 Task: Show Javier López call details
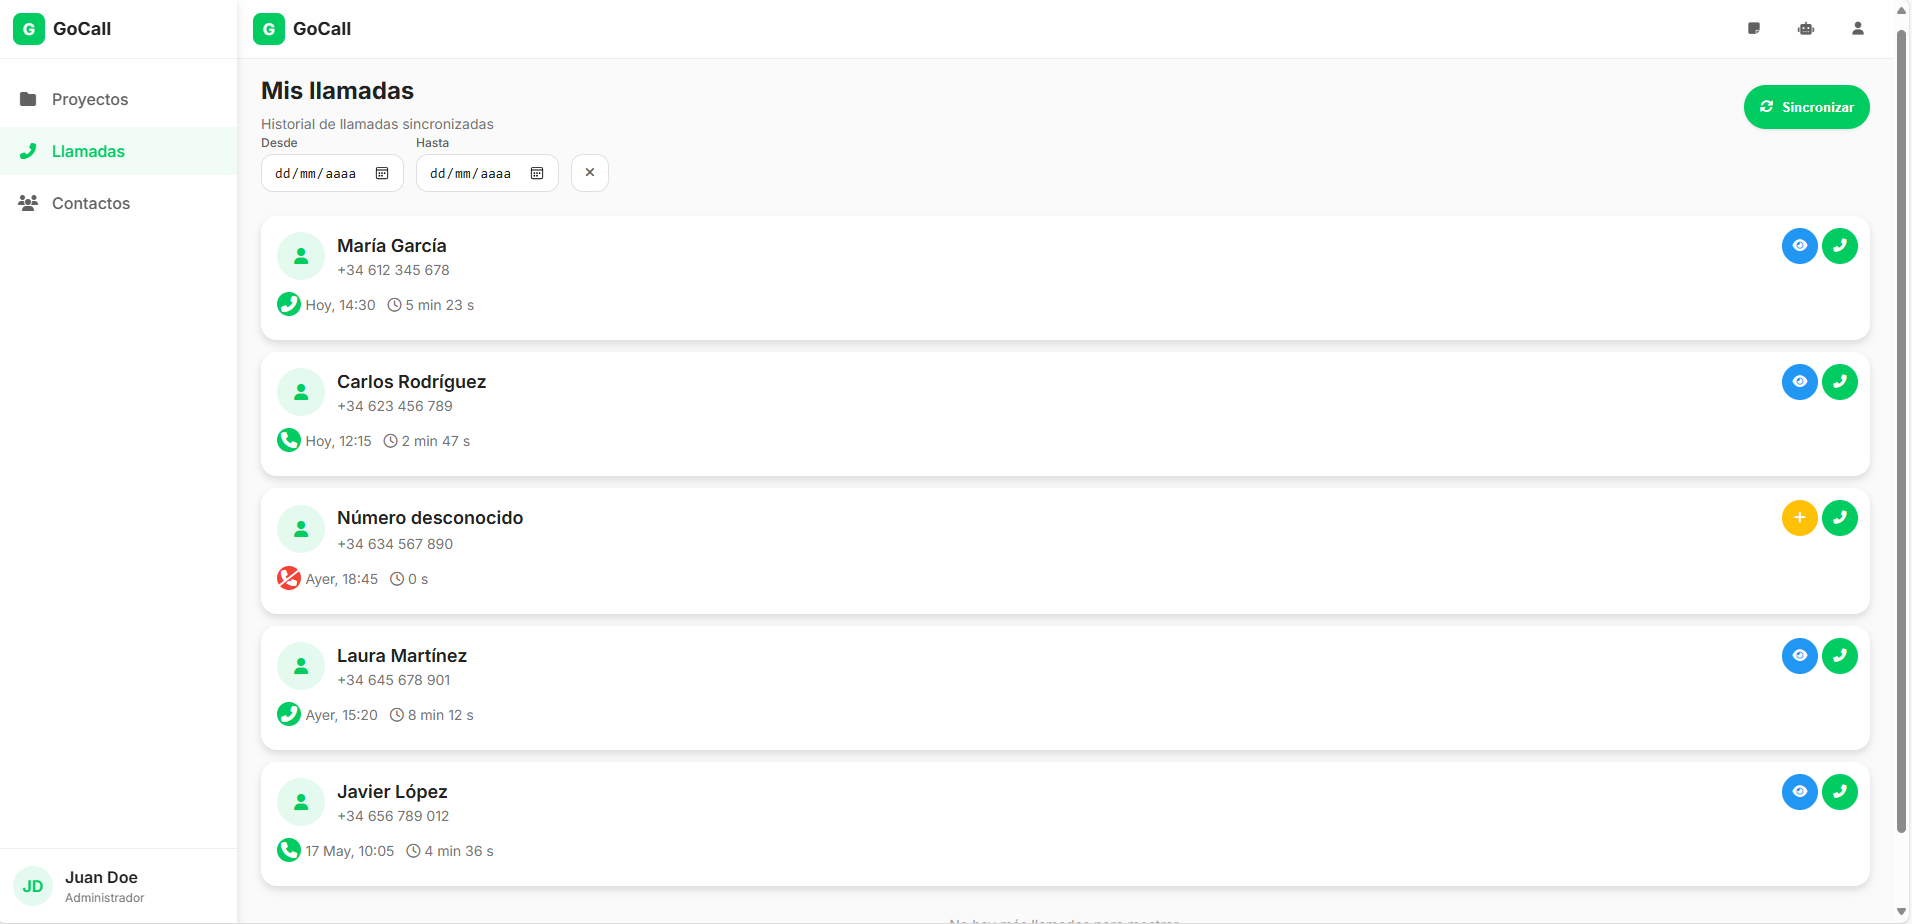point(1799,792)
